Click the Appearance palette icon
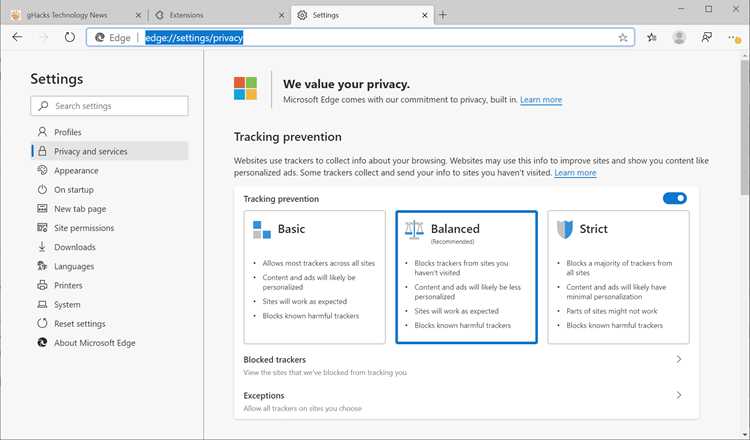Viewport: 750px width, 440px height. click(42, 170)
